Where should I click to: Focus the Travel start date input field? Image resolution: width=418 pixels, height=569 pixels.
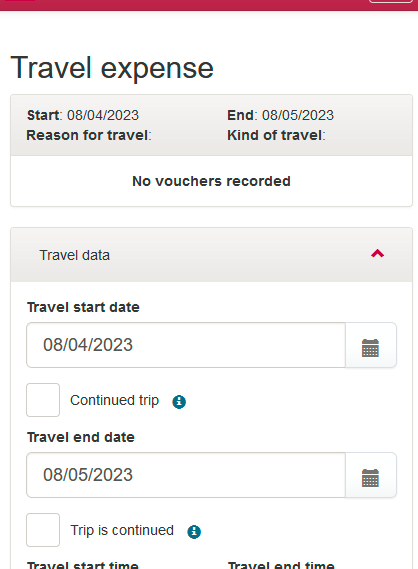186,345
